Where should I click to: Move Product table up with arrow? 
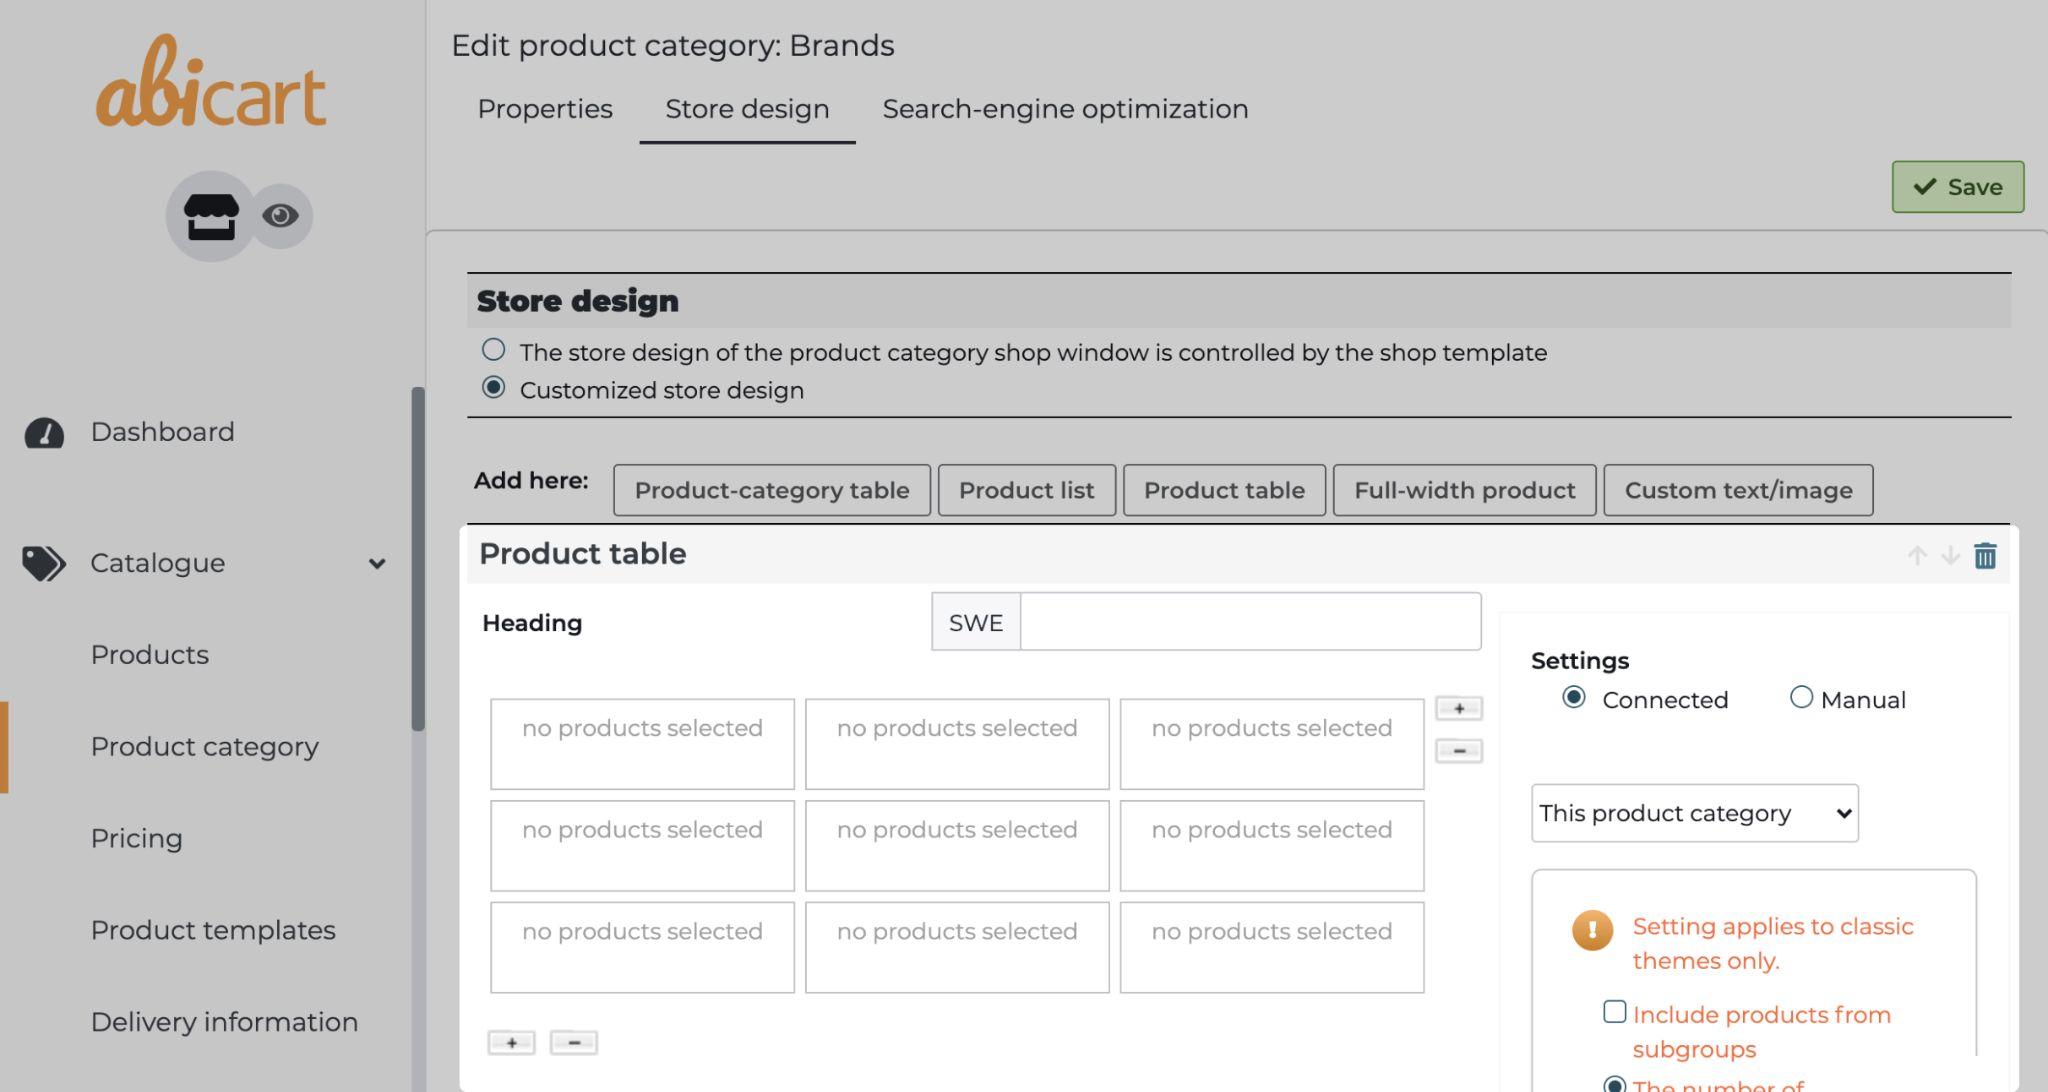(1916, 556)
